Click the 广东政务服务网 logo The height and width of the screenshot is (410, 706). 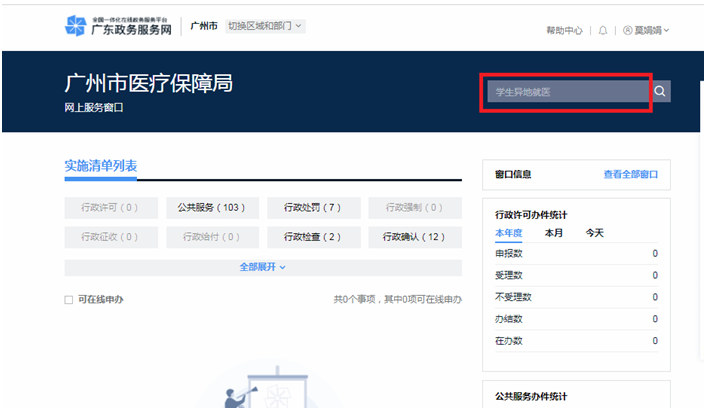click(118, 27)
